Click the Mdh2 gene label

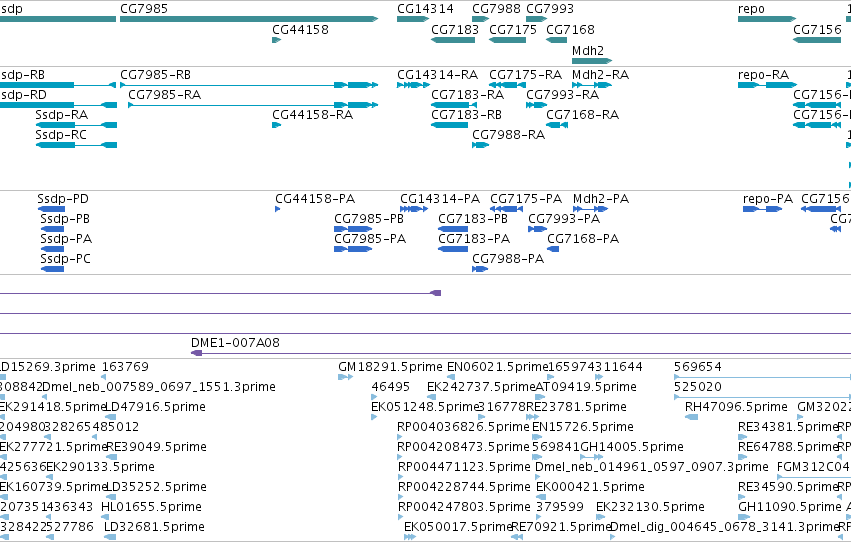[x=588, y=51]
